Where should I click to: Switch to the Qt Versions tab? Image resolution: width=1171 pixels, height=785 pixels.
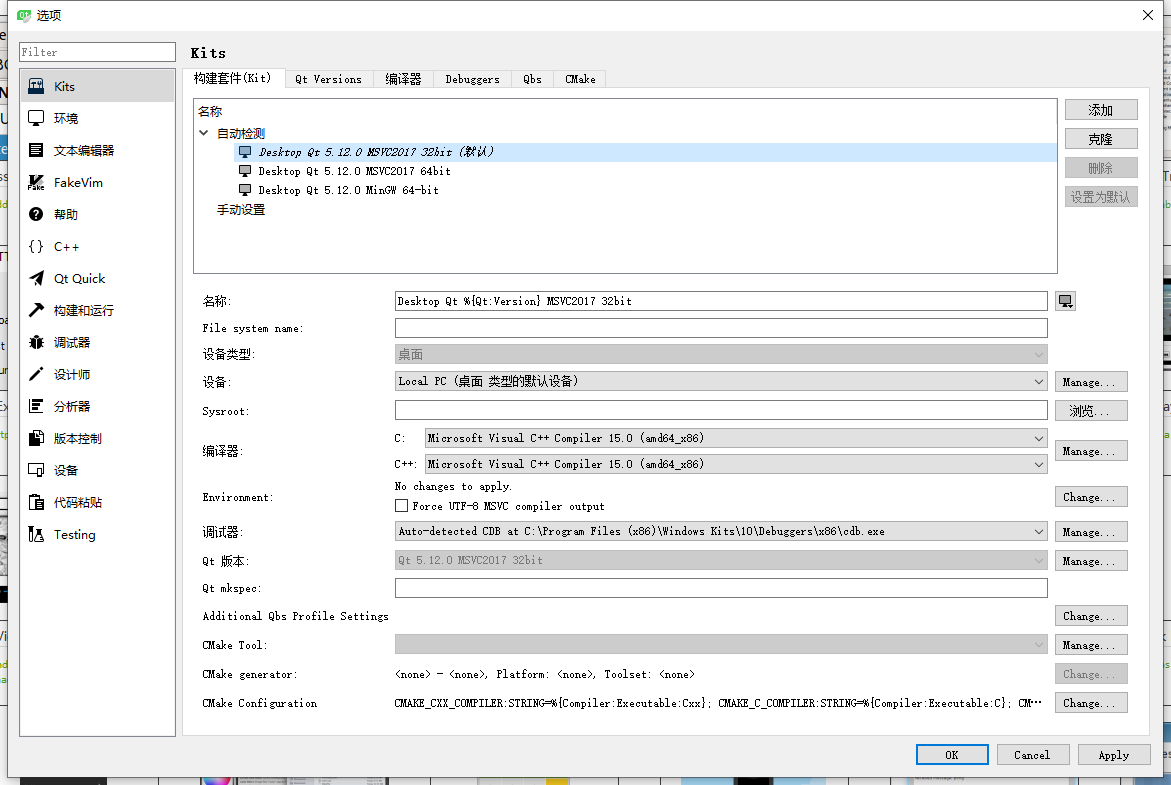point(329,79)
